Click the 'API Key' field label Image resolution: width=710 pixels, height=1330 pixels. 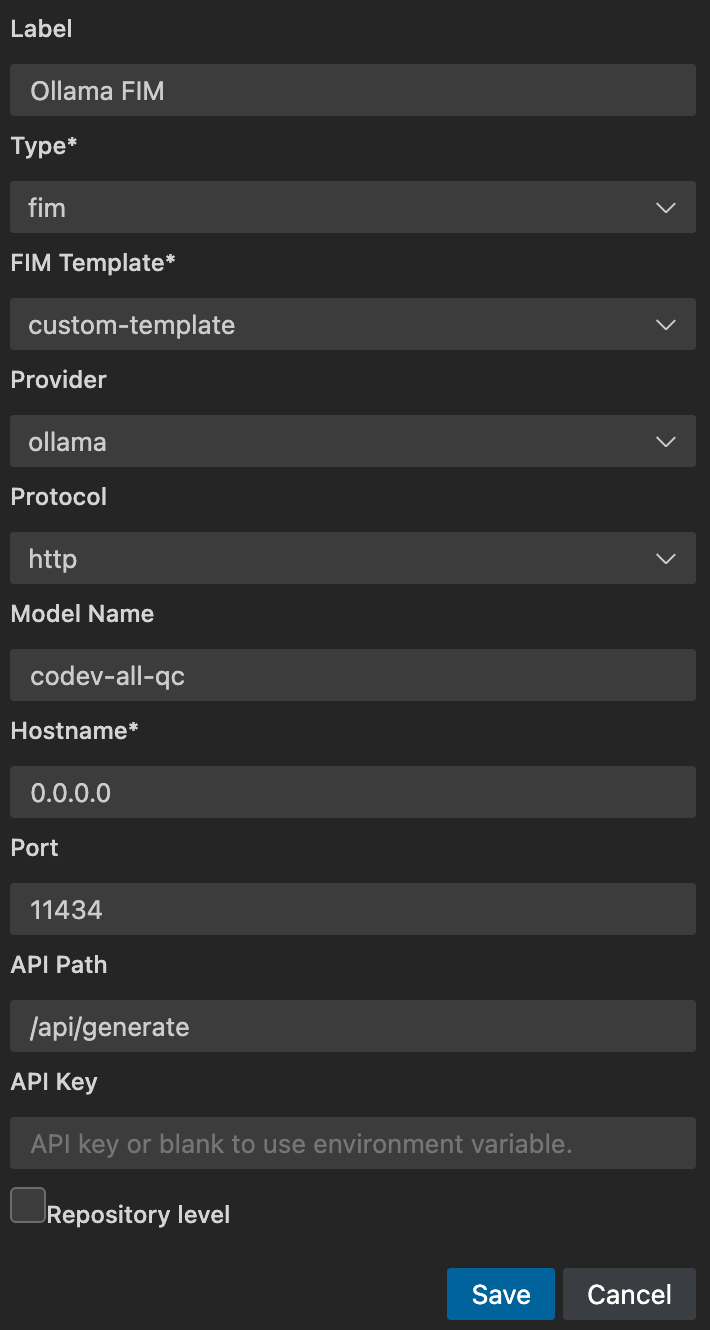[54, 1082]
